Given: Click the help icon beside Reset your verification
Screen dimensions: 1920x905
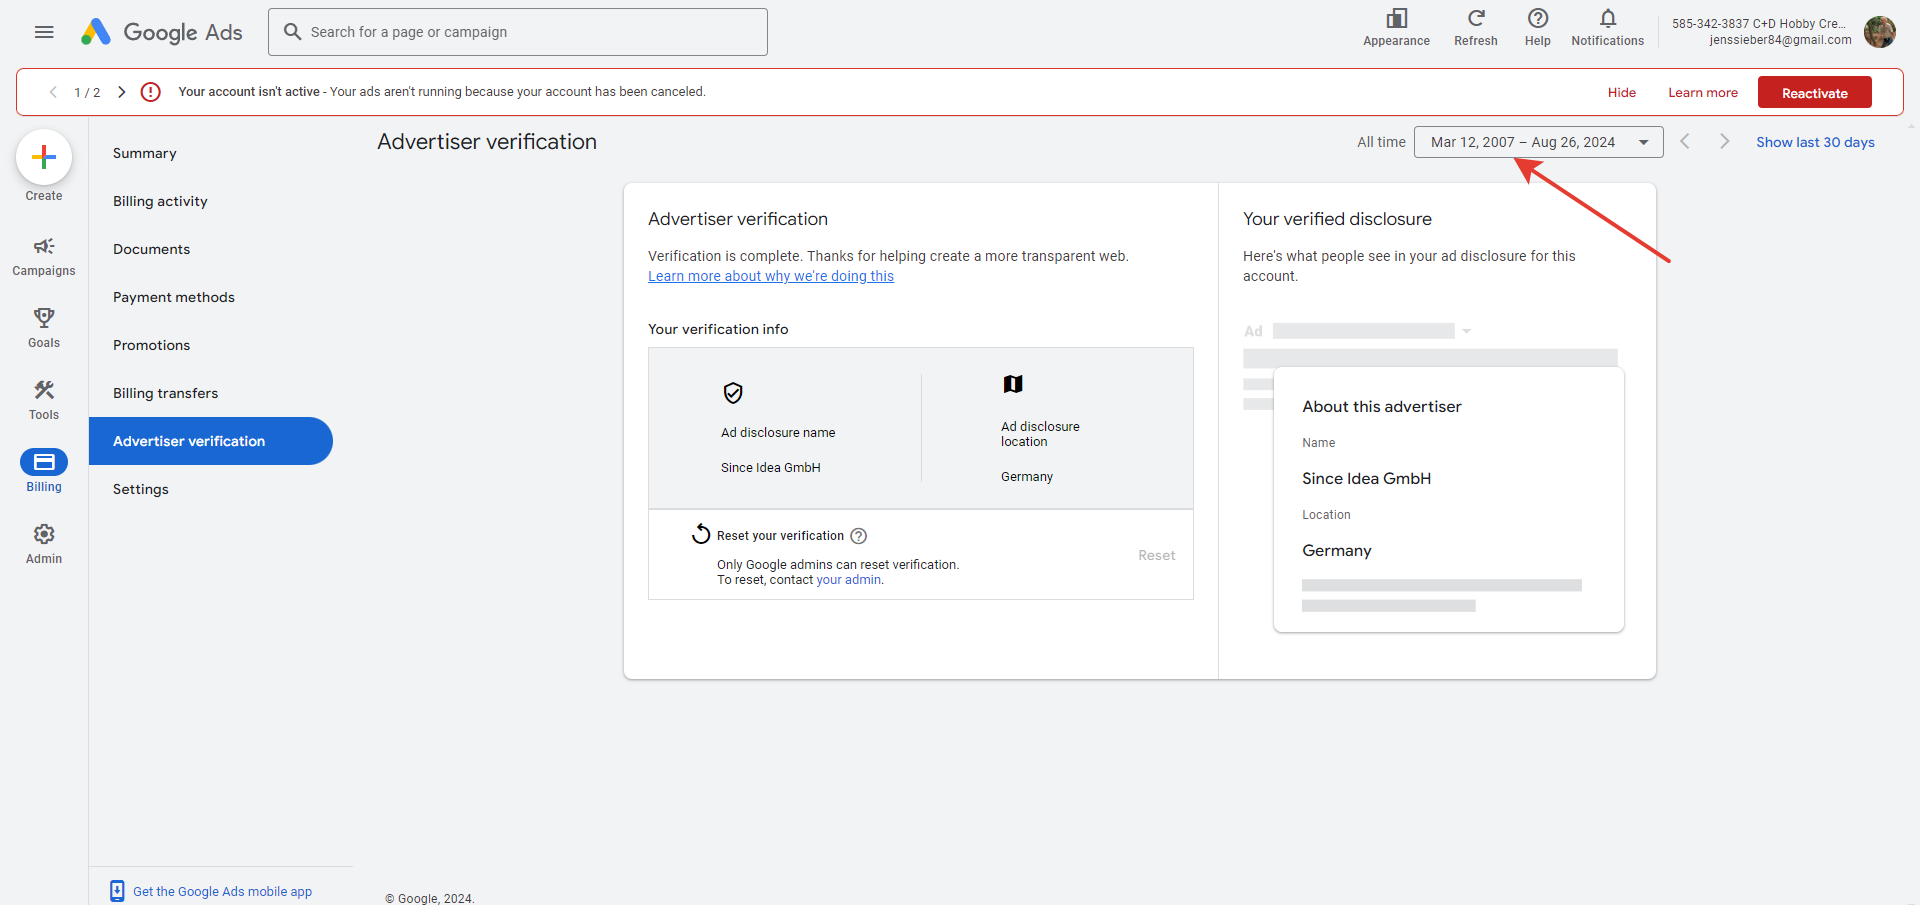Looking at the screenshot, I should 858,536.
